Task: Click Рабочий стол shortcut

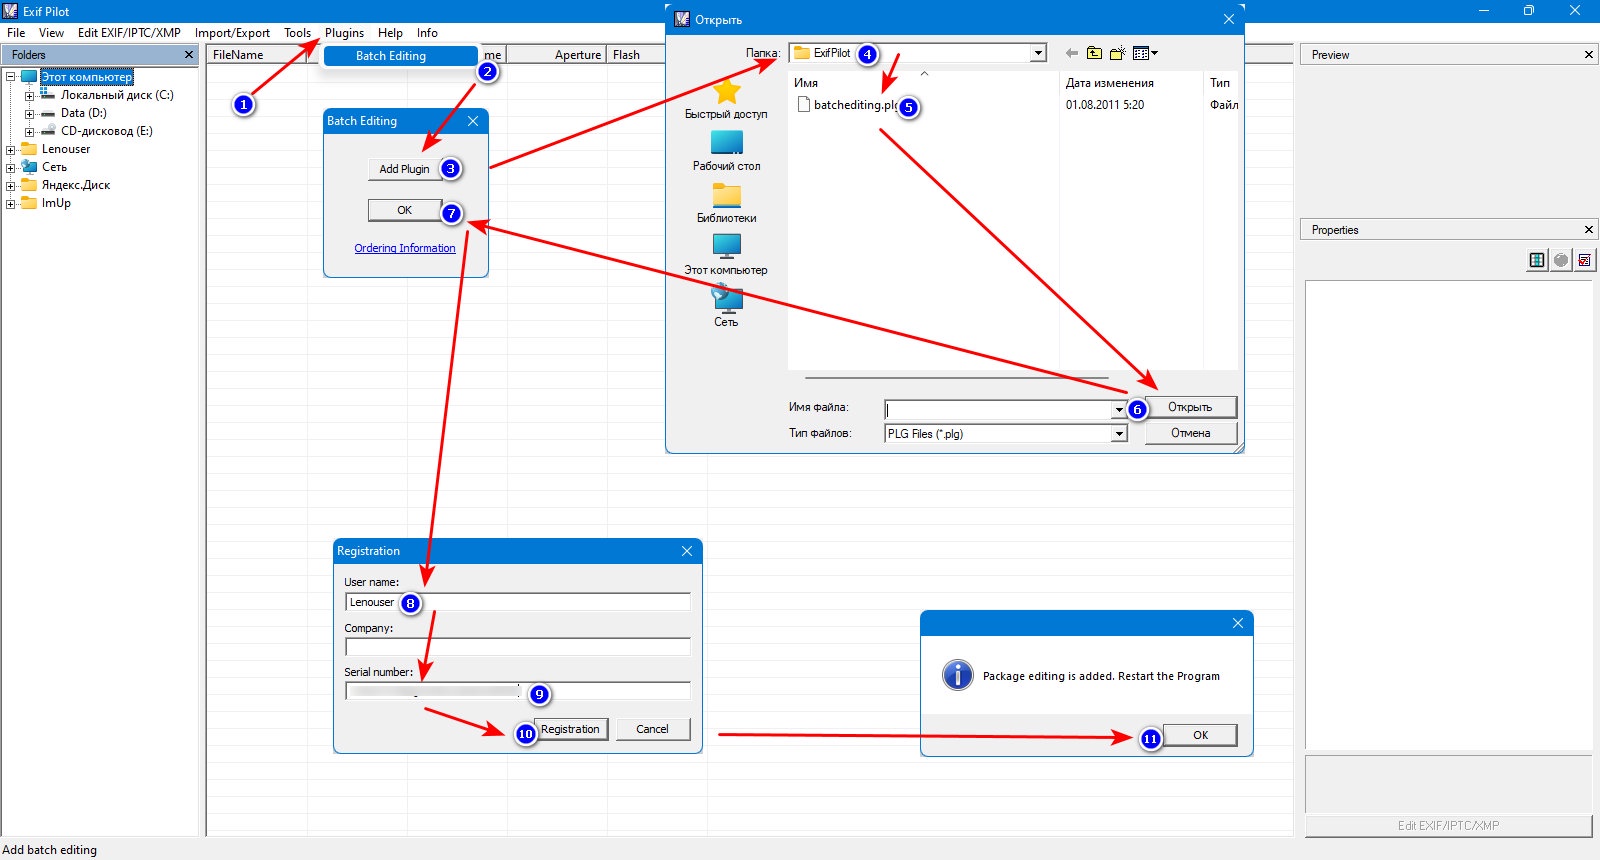Action: tap(726, 152)
